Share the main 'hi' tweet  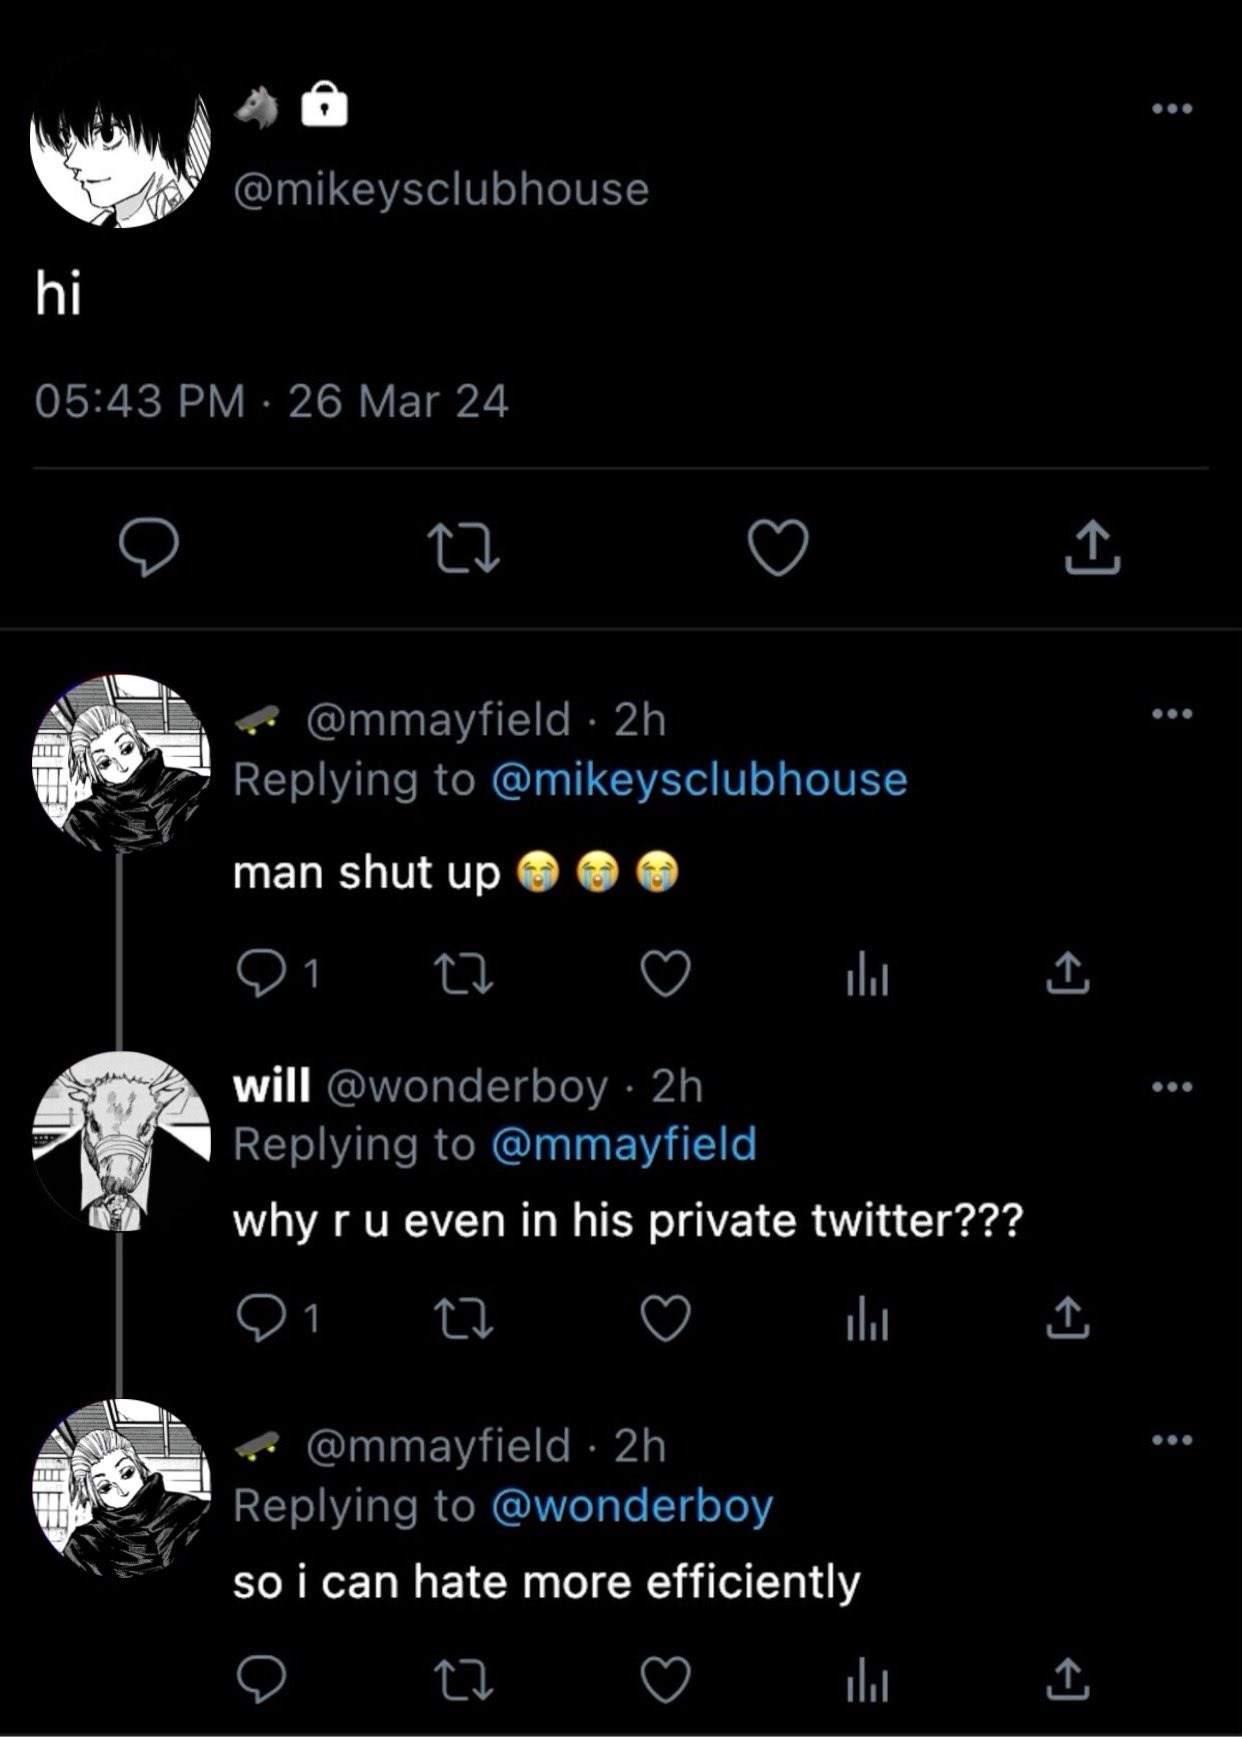click(x=1092, y=548)
